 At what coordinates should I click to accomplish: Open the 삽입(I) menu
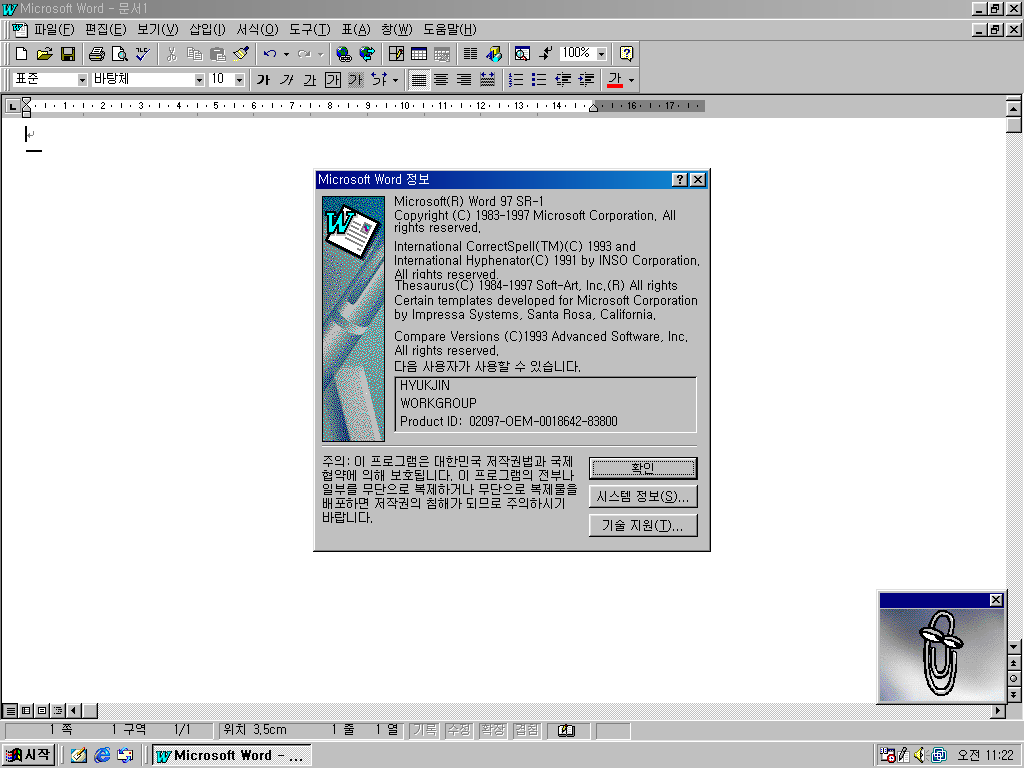tap(207, 29)
